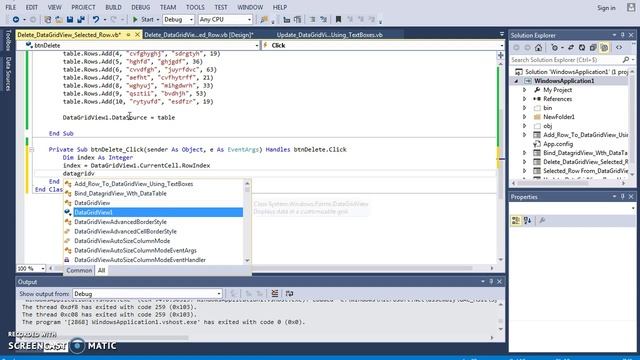Viewport: 640px width, 360px height.
Task: Click the IntelliSense list scroll down arrow
Action: coord(247,260)
